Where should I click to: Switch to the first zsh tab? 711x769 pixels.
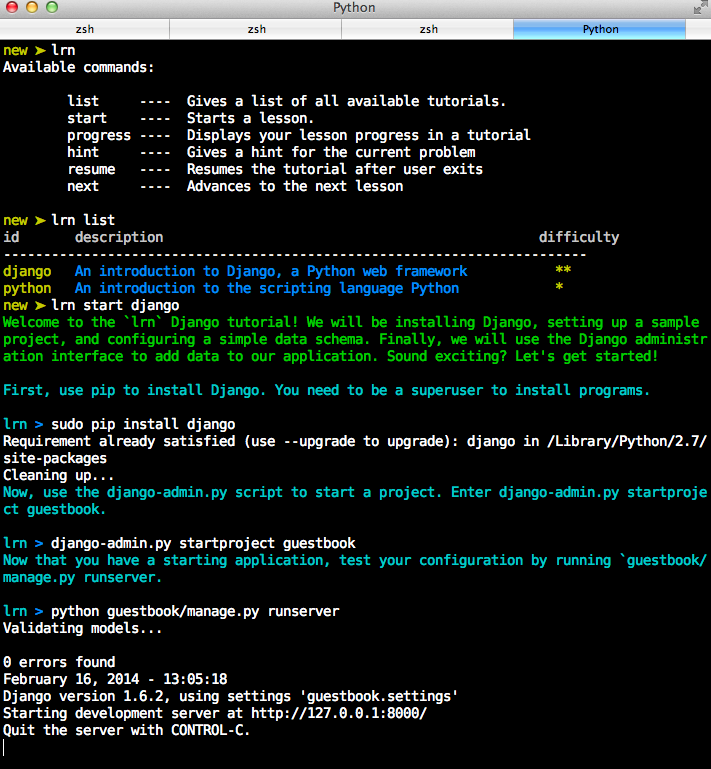coord(84,29)
